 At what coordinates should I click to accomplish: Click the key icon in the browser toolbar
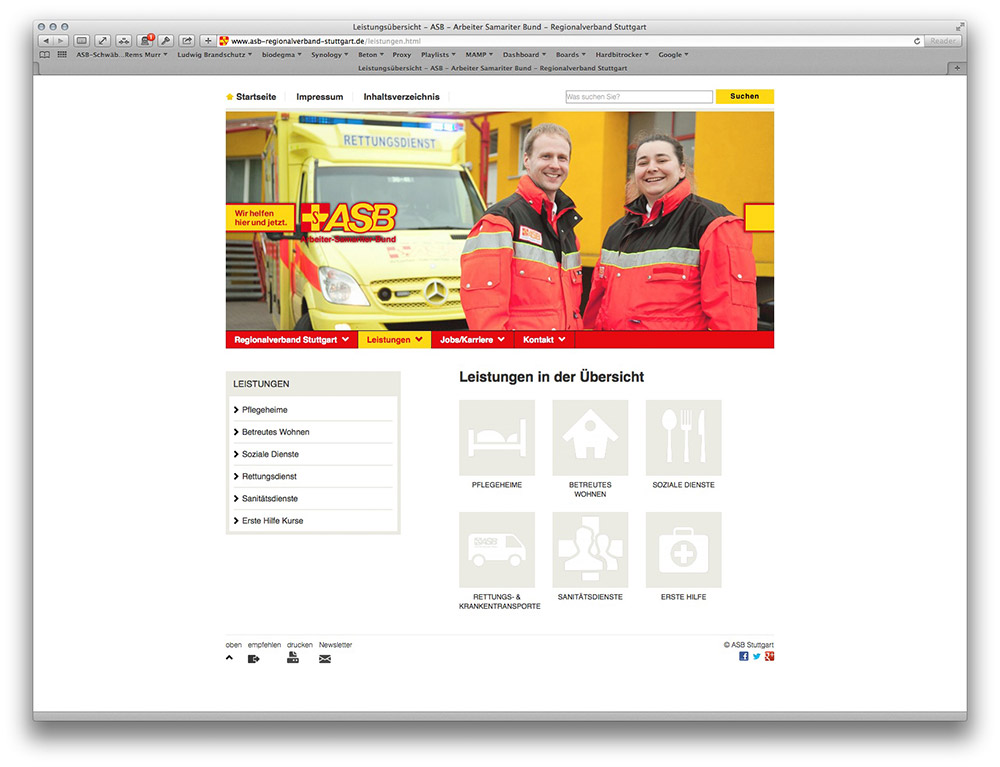pos(166,41)
